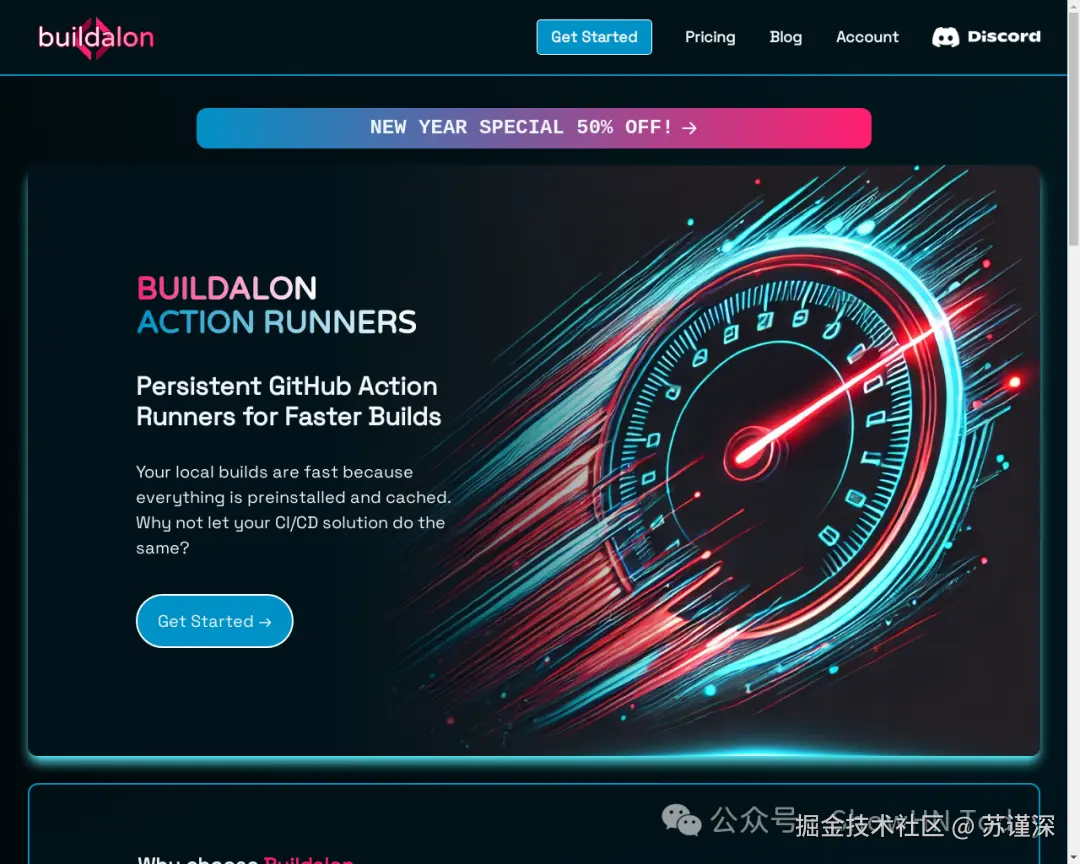Click the red speedometer needle center
This screenshot has width=1080, height=864.
(747, 452)
